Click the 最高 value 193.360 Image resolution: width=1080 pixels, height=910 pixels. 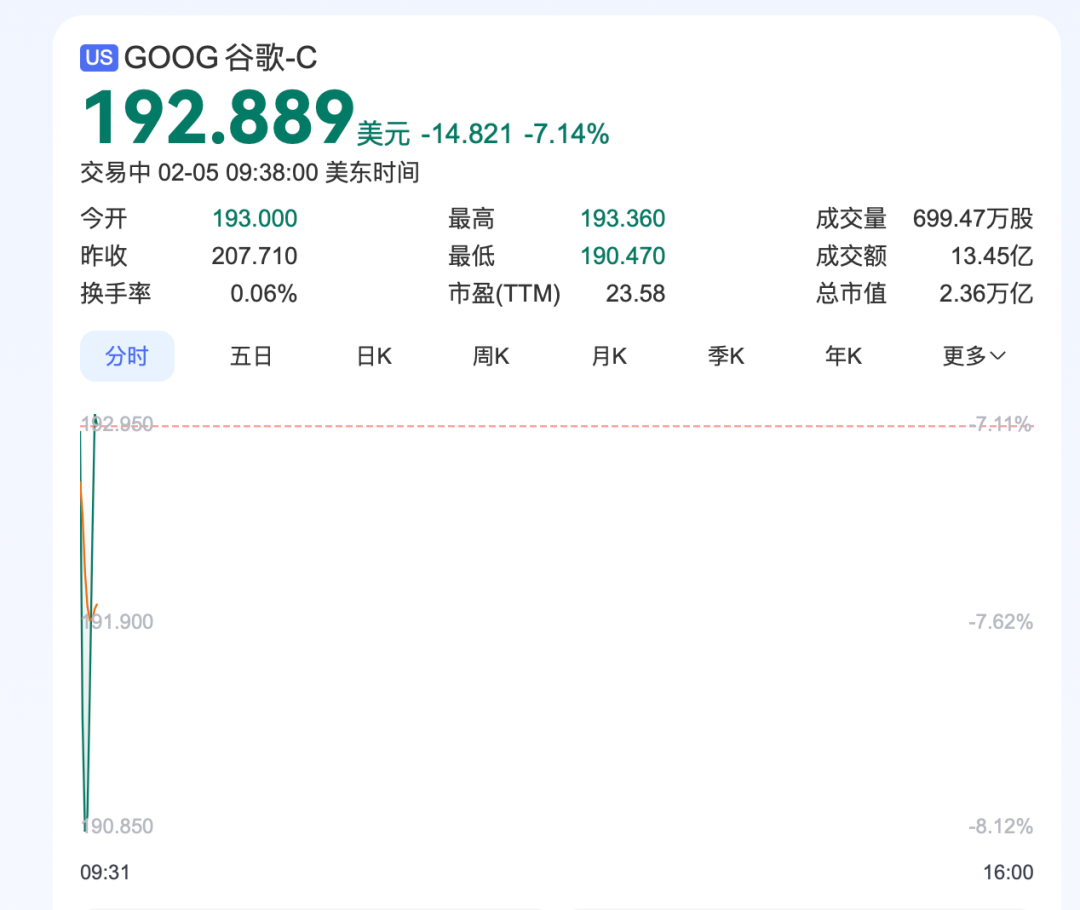(622, 219)
